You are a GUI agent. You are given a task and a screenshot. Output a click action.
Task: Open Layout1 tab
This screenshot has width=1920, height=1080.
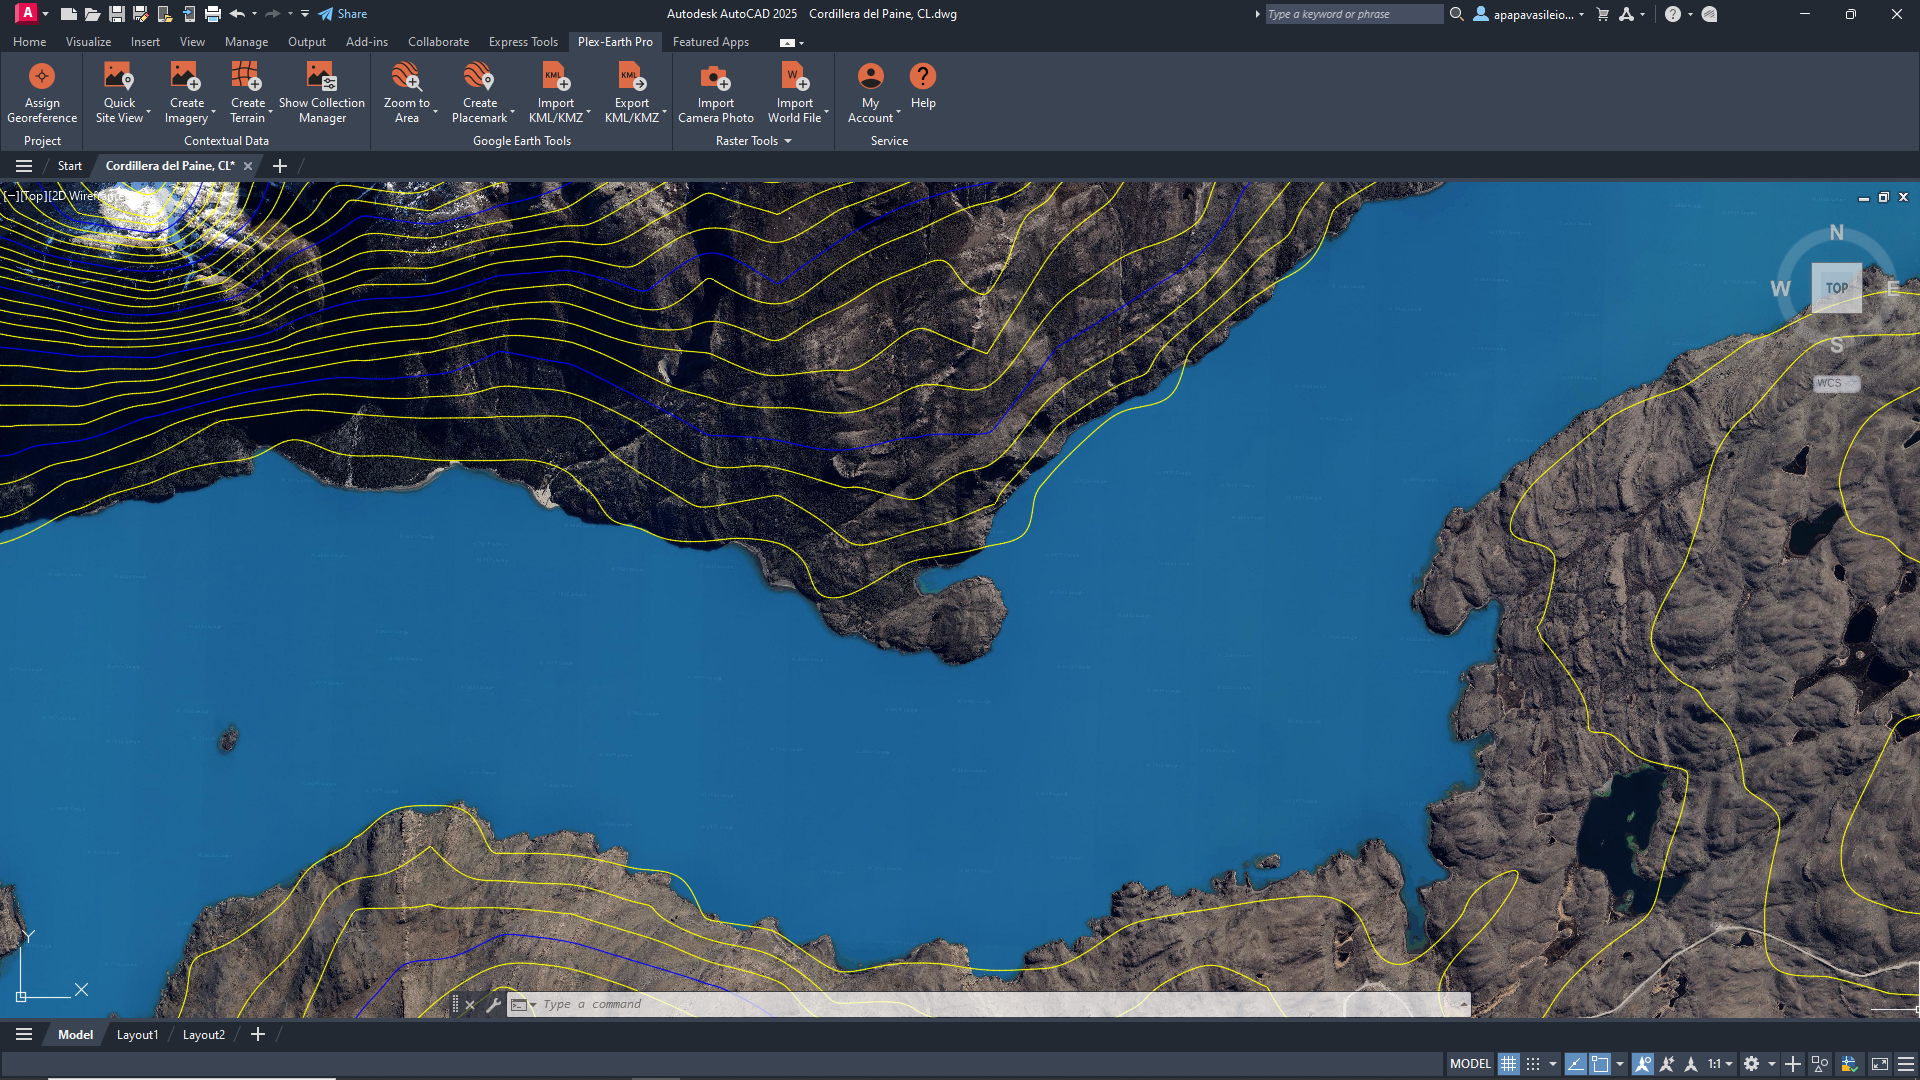coord(137,1035)
